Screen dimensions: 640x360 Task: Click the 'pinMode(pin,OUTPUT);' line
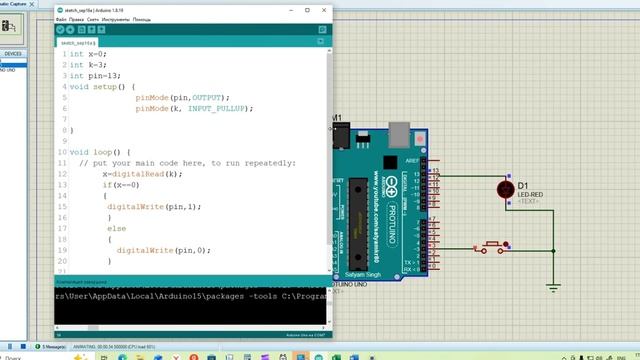[182, 98]
